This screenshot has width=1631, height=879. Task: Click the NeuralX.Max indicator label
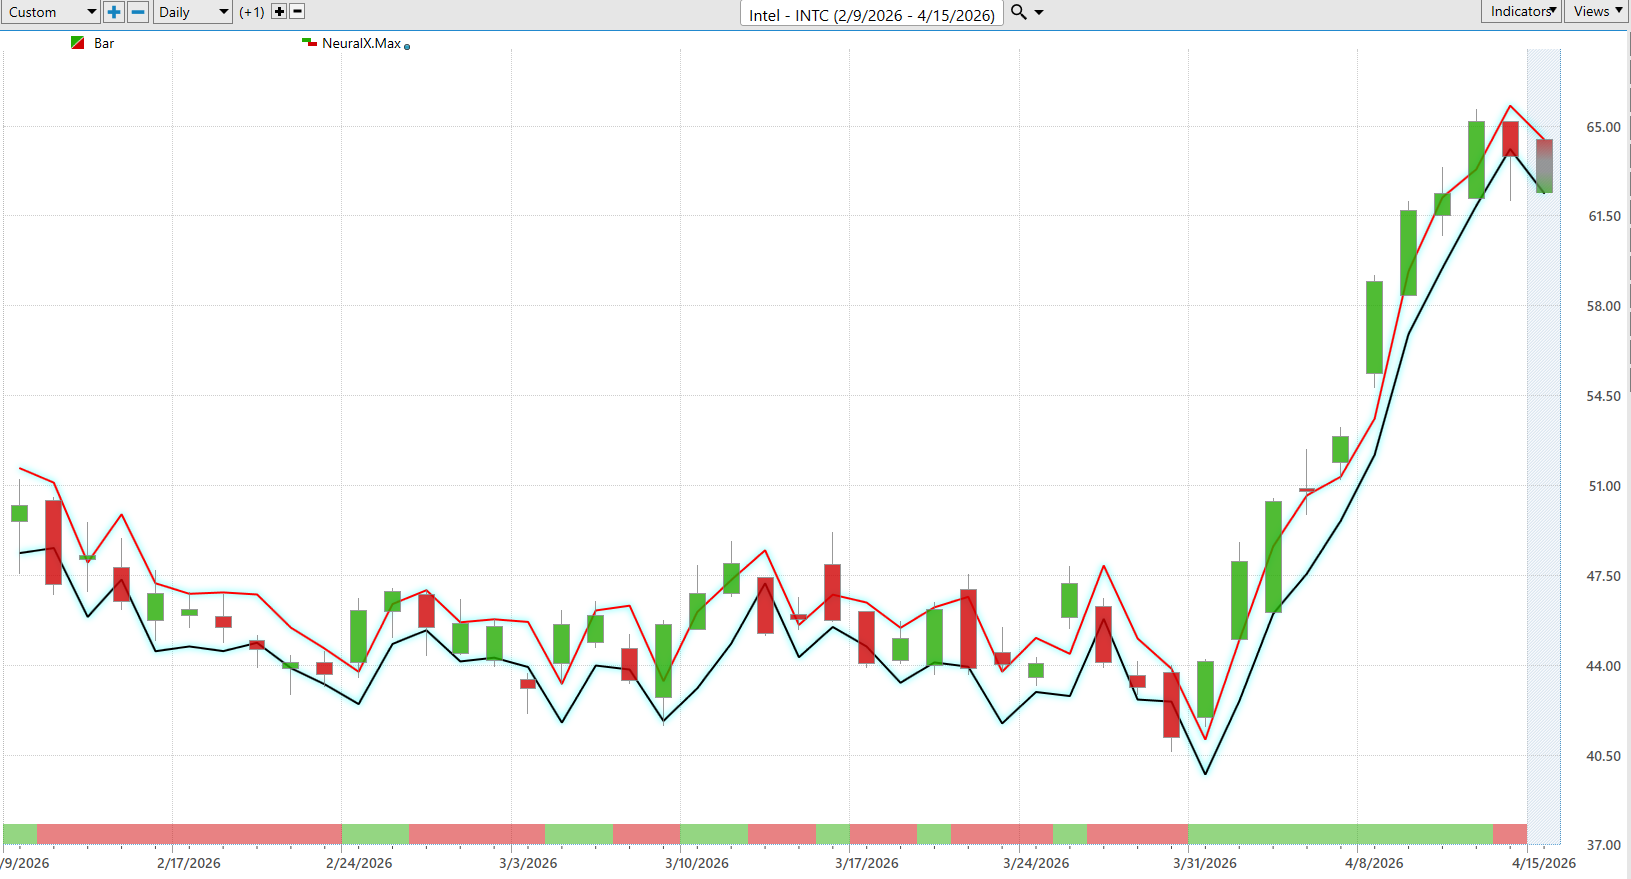pyautogui.click(x=361, y=43)
